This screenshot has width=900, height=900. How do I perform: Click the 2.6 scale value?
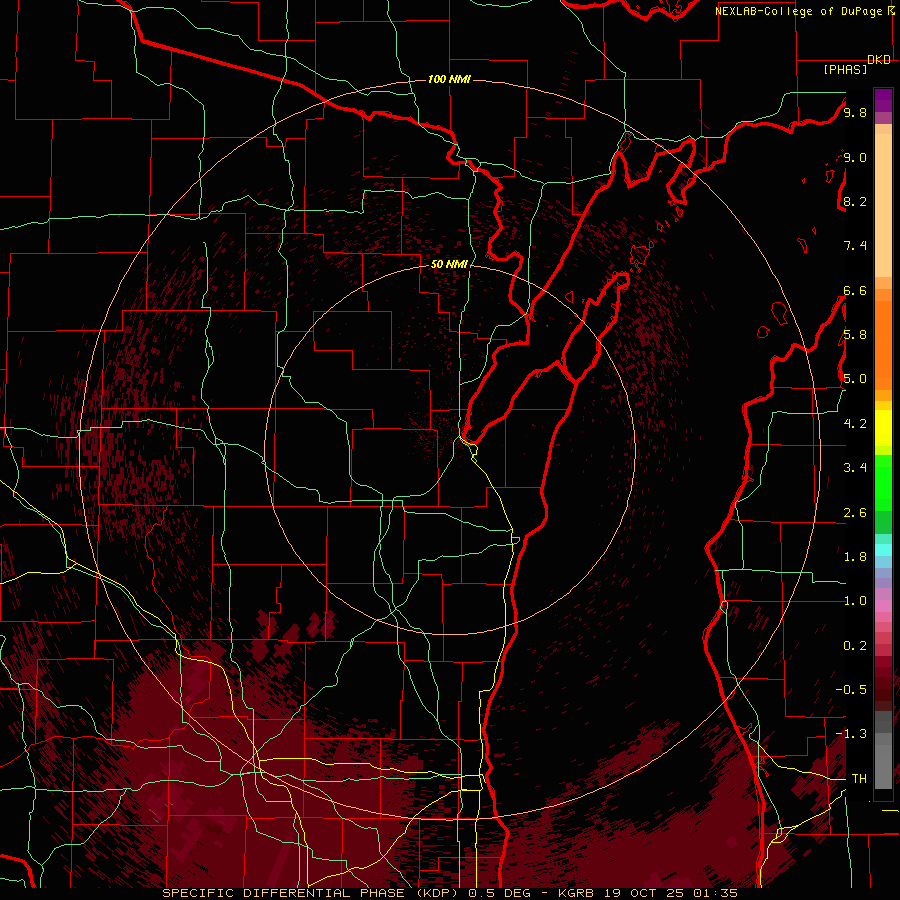(x=855, y=512)
